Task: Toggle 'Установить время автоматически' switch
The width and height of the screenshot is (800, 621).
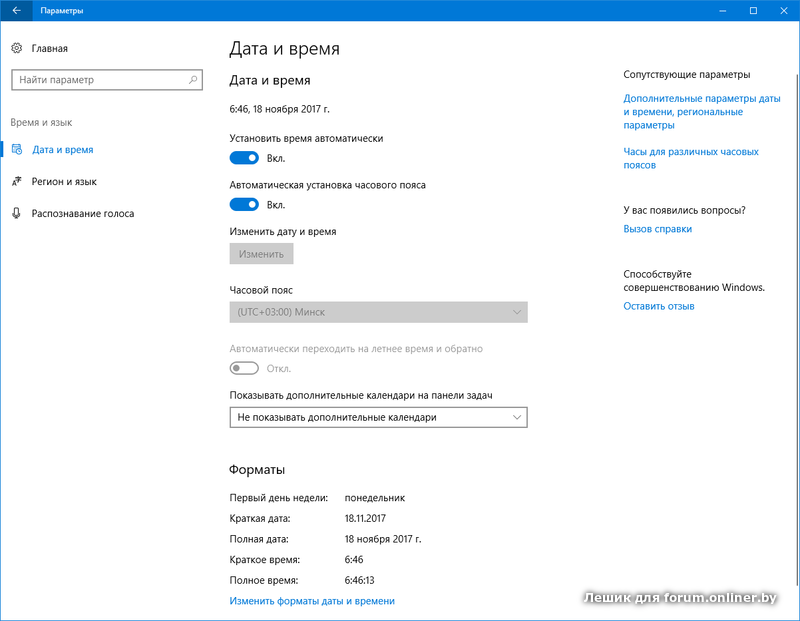Action: [x=244, y=158]
